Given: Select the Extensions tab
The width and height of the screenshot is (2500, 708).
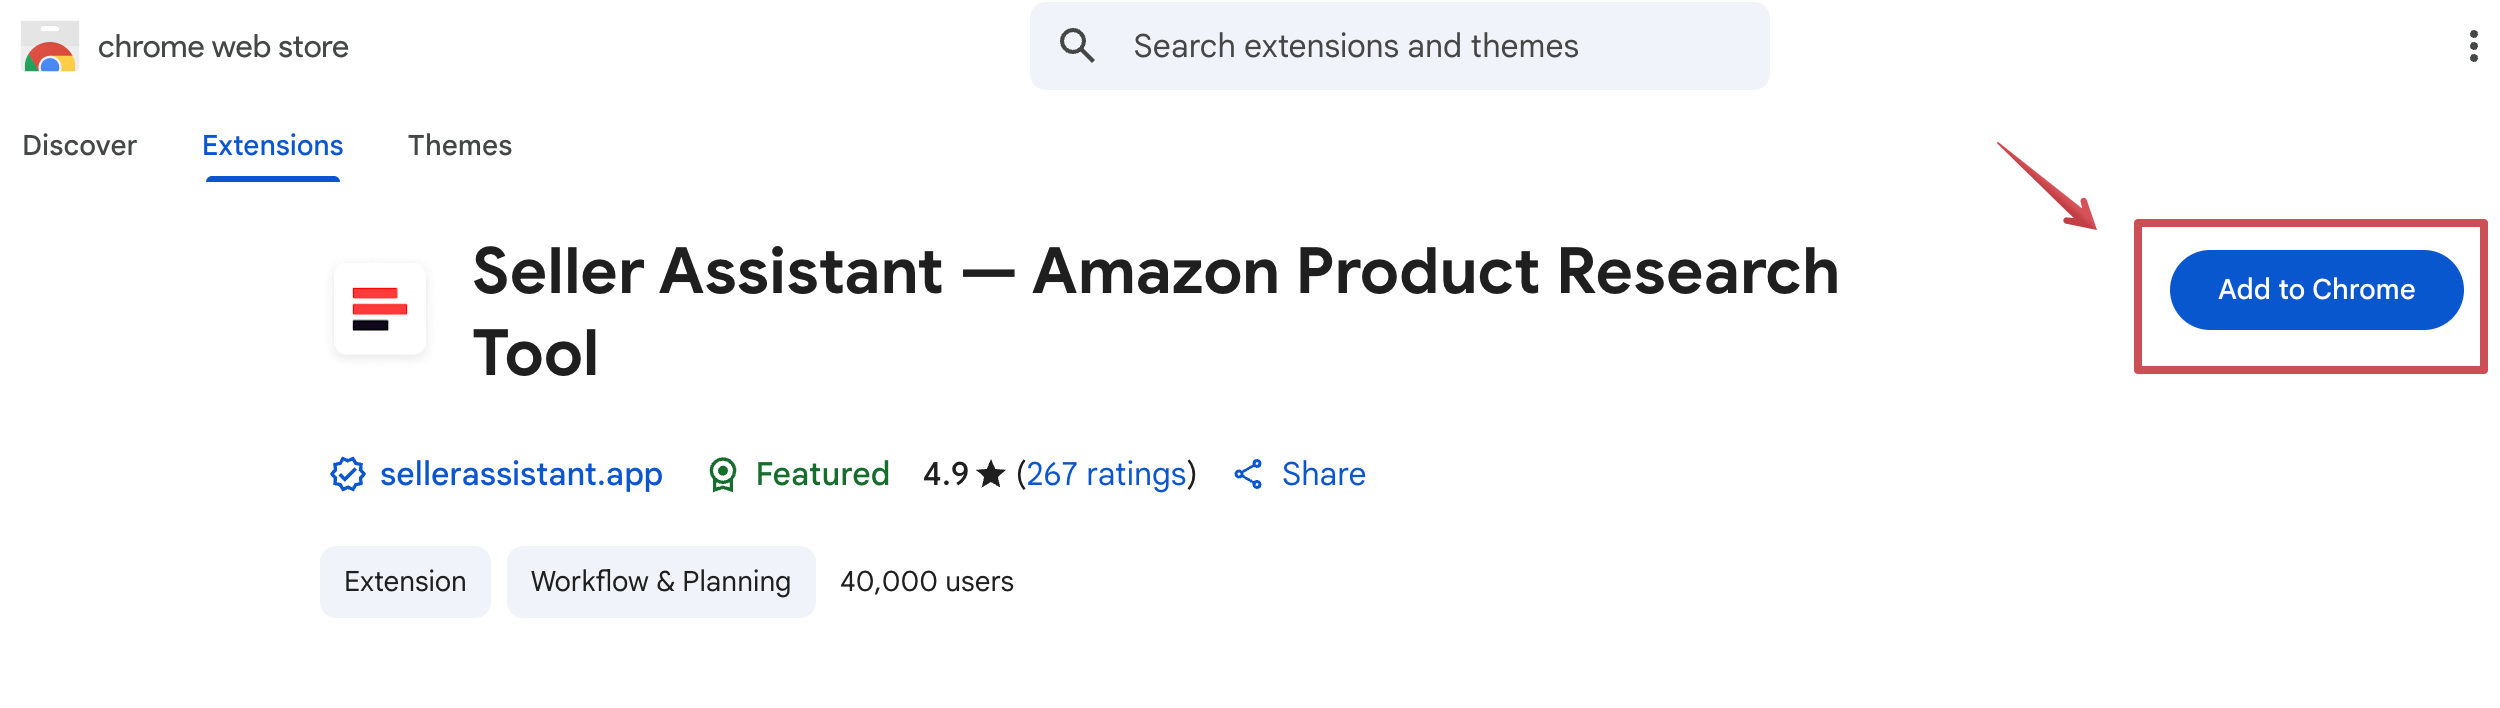Looking at the screenshot, I should (x=272, y=146).
